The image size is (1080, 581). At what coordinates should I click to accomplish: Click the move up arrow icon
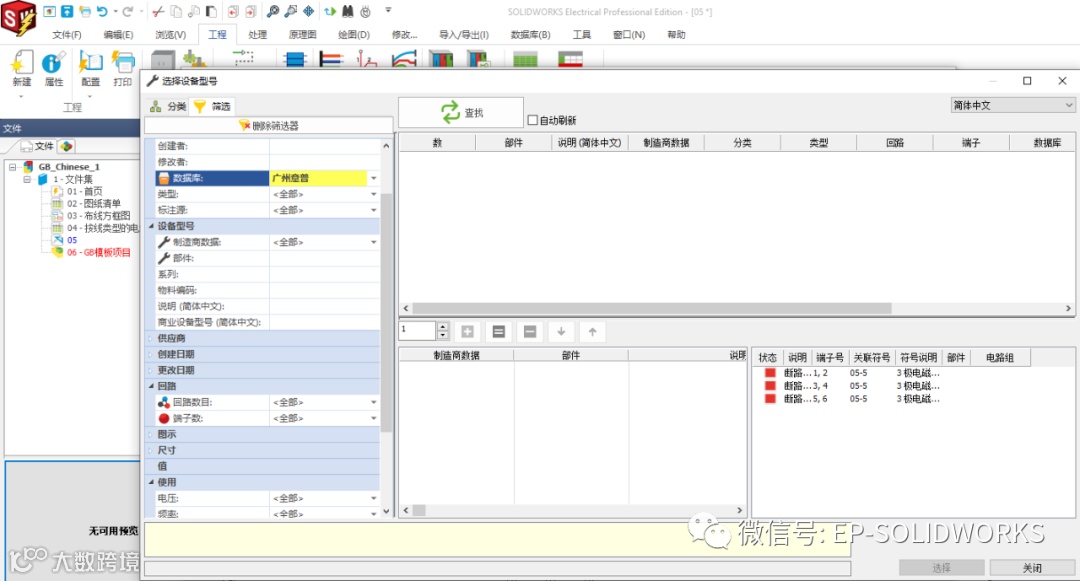pyautogui.click(x=592, y=332)
